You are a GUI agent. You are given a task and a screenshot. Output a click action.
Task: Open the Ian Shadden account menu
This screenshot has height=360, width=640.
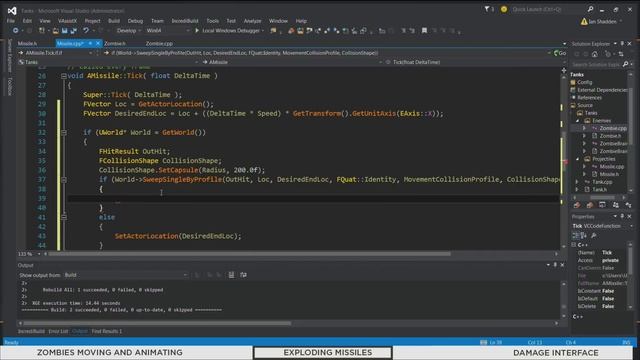click(x=602, y=22)
